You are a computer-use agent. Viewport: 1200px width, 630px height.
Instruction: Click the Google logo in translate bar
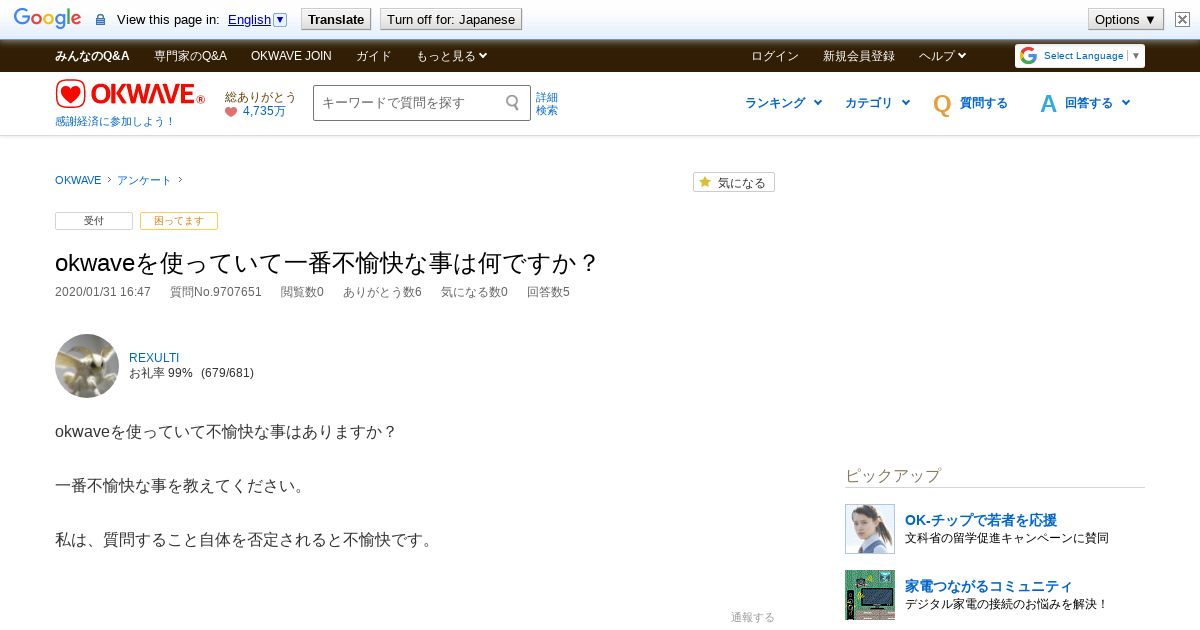click(x=47, y=19)
